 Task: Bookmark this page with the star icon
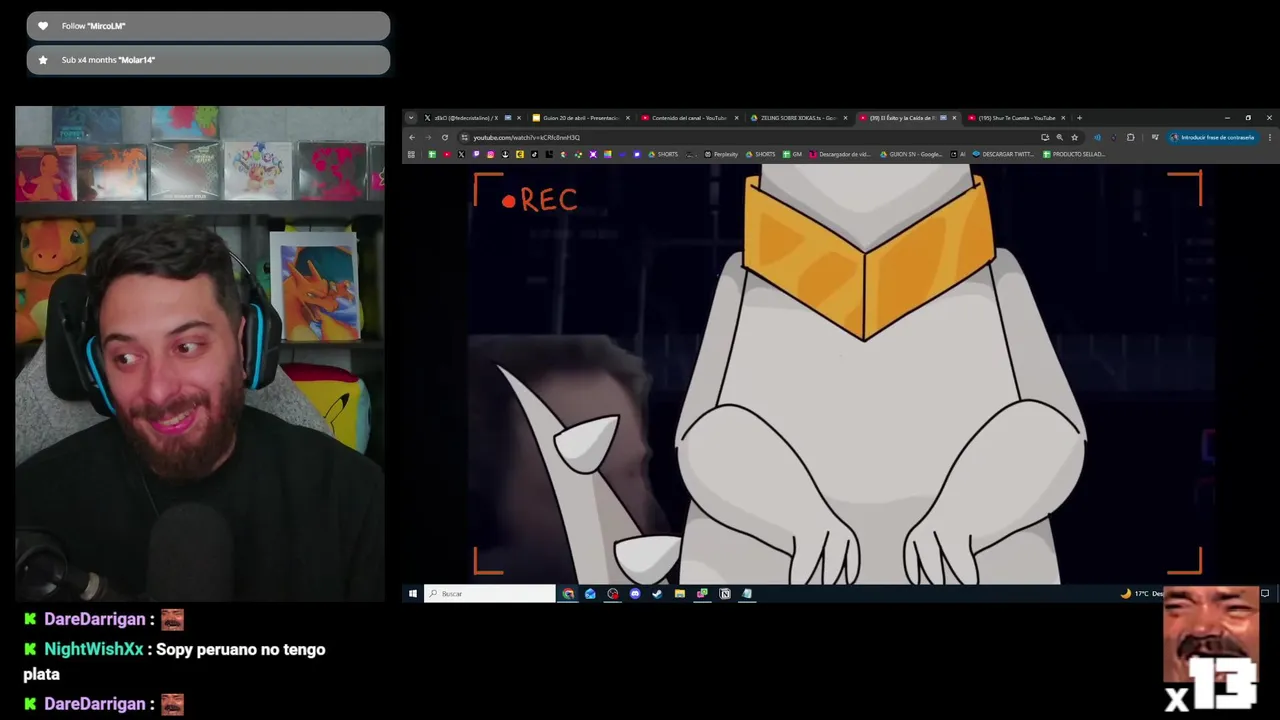1075,137
